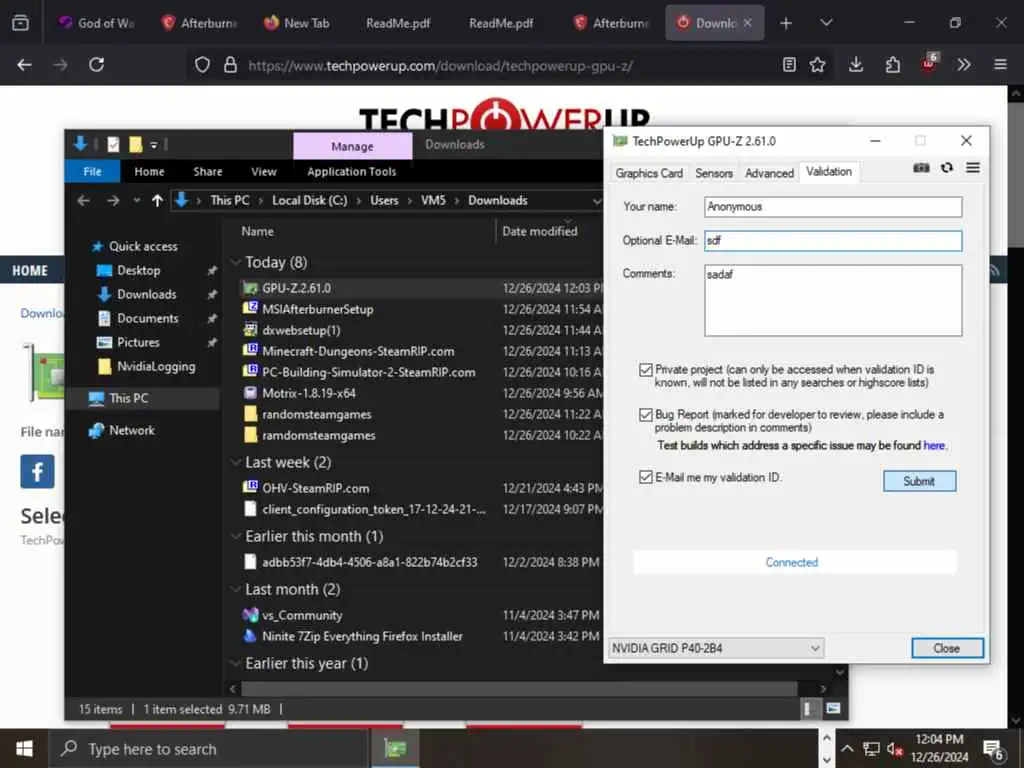The height and width of the screenshot is (768, 1024).
Task: Select MSIAfterburnerSetup file icon
Action: click(250, 309)
